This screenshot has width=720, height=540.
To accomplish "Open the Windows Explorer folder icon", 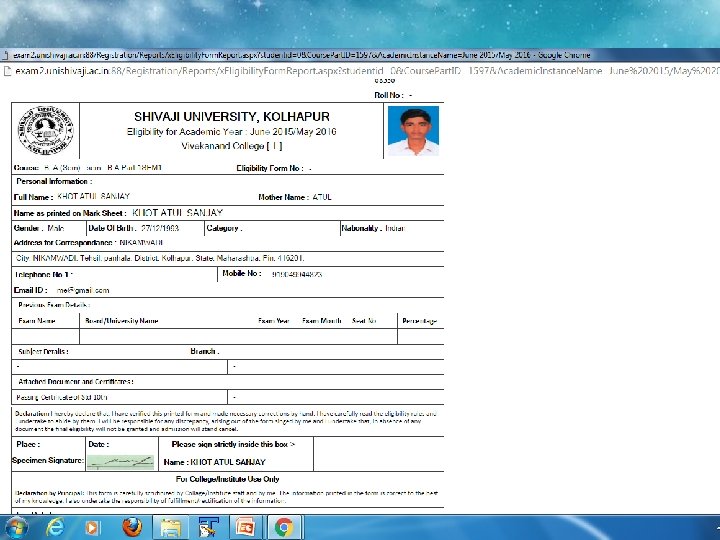I will 170,528.
